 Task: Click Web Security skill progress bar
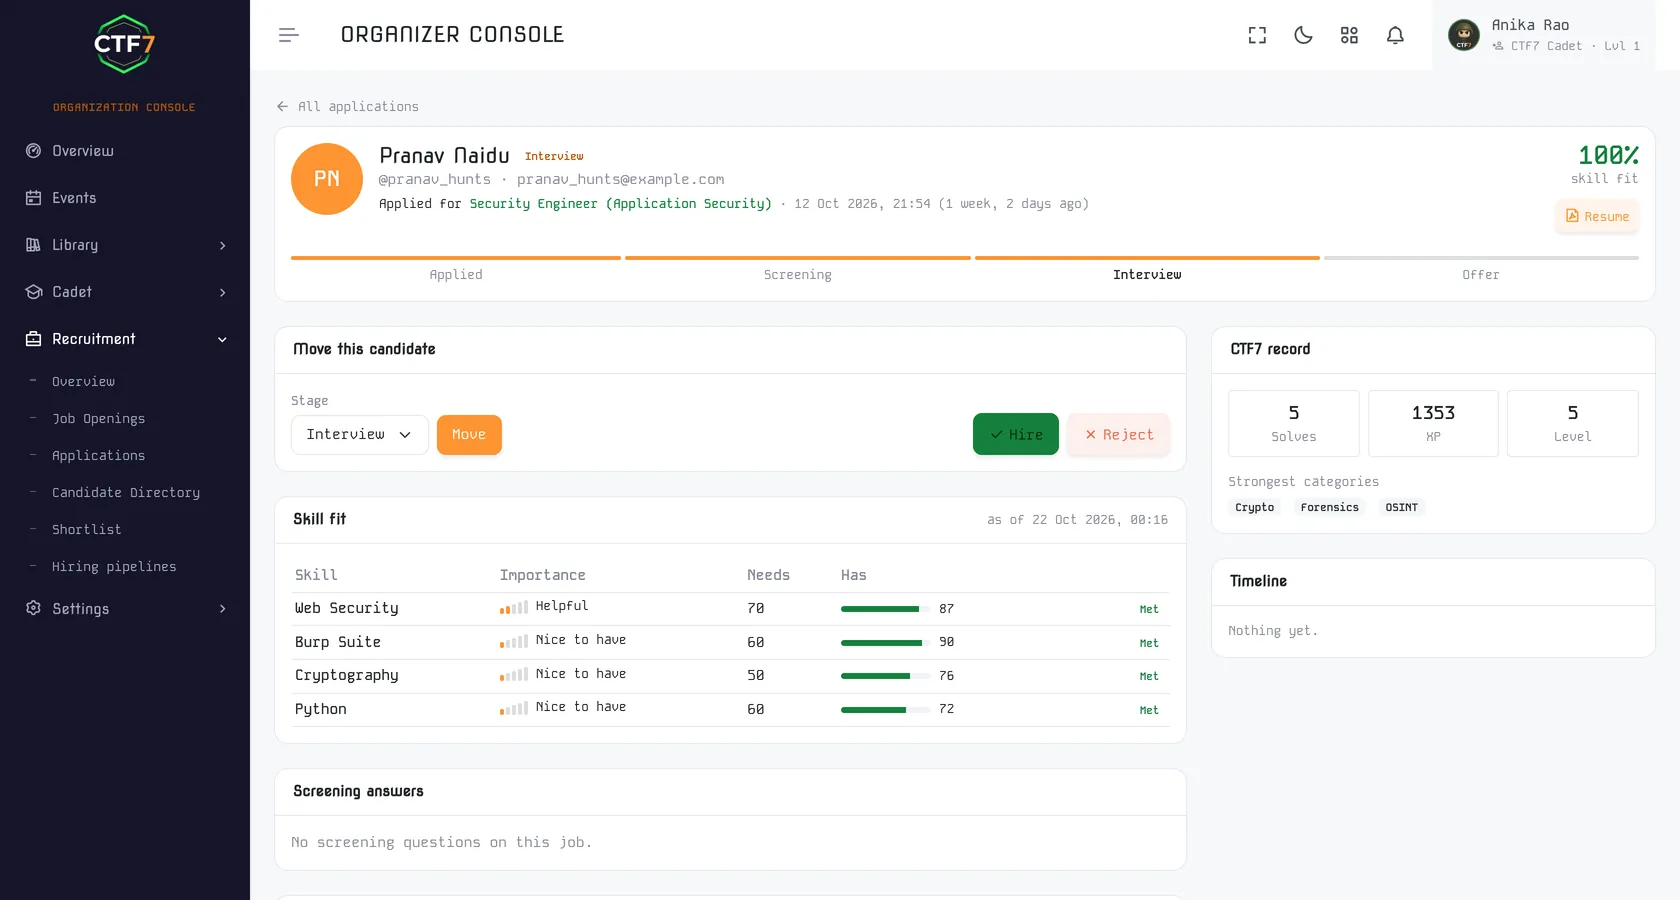click(x=885, y=609)
